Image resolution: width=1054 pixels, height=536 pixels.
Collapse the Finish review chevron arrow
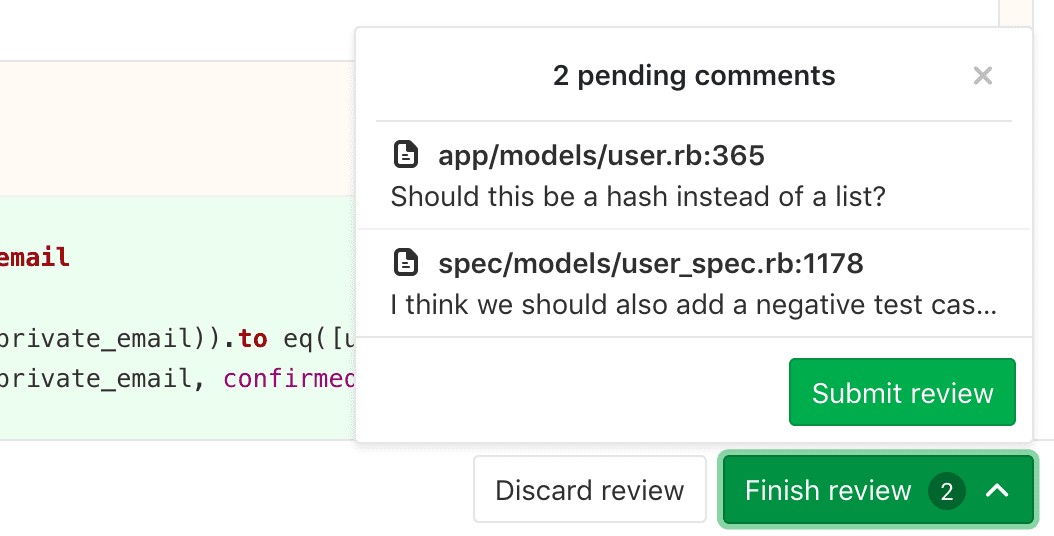point(998,491)
